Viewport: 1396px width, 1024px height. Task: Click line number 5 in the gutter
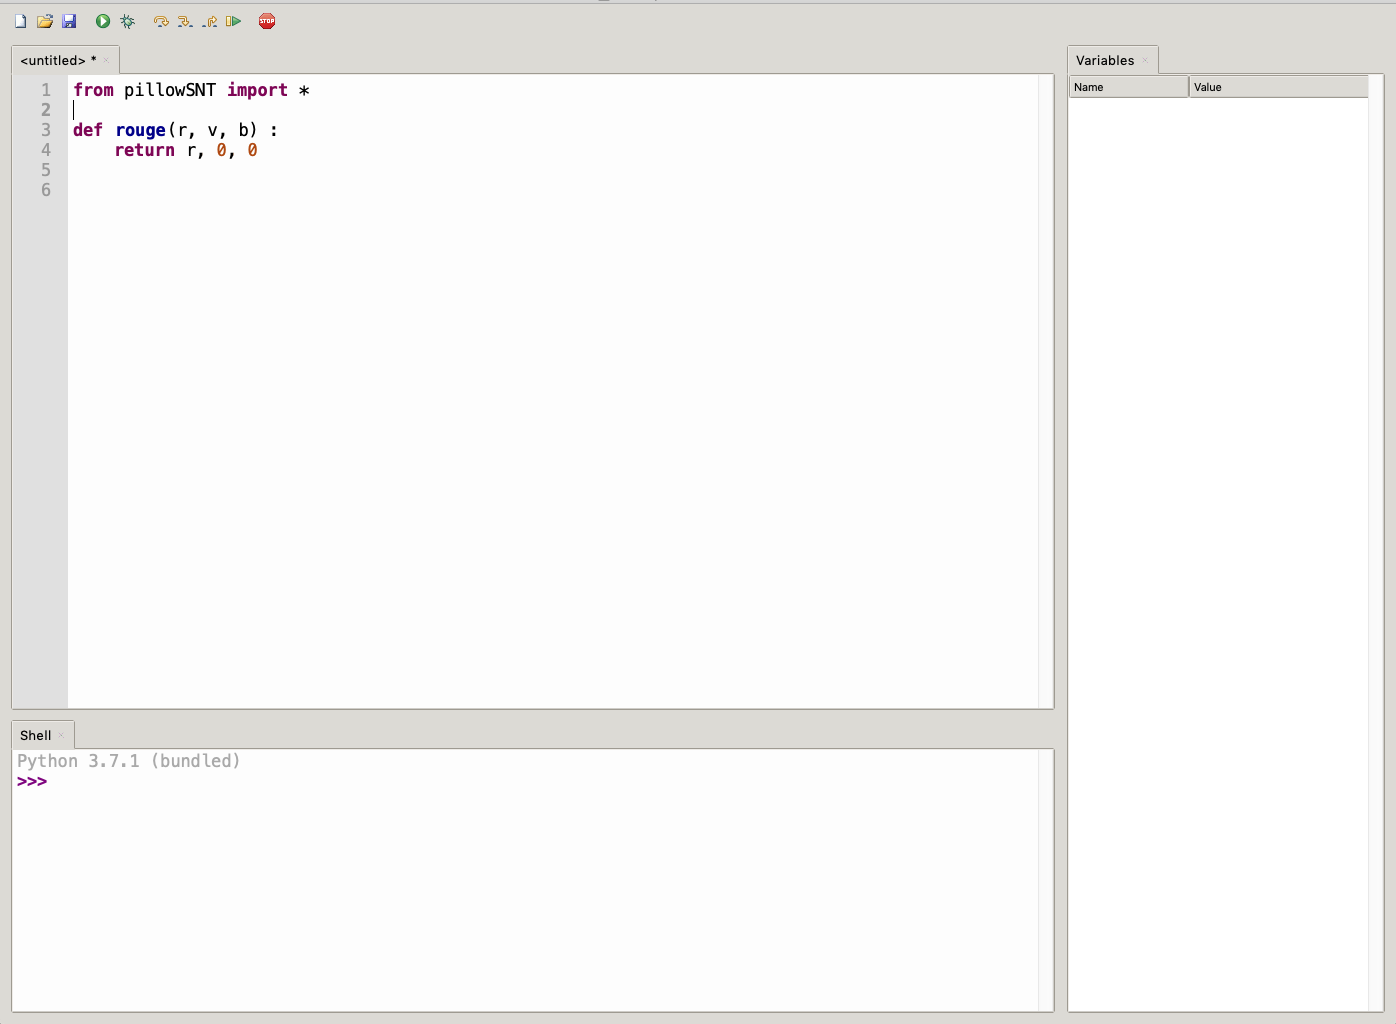pos(46,170)
